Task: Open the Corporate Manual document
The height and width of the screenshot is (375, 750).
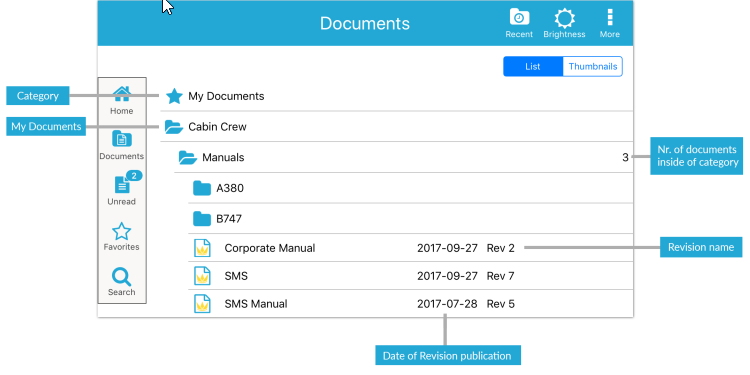Action: coord(410,248)
